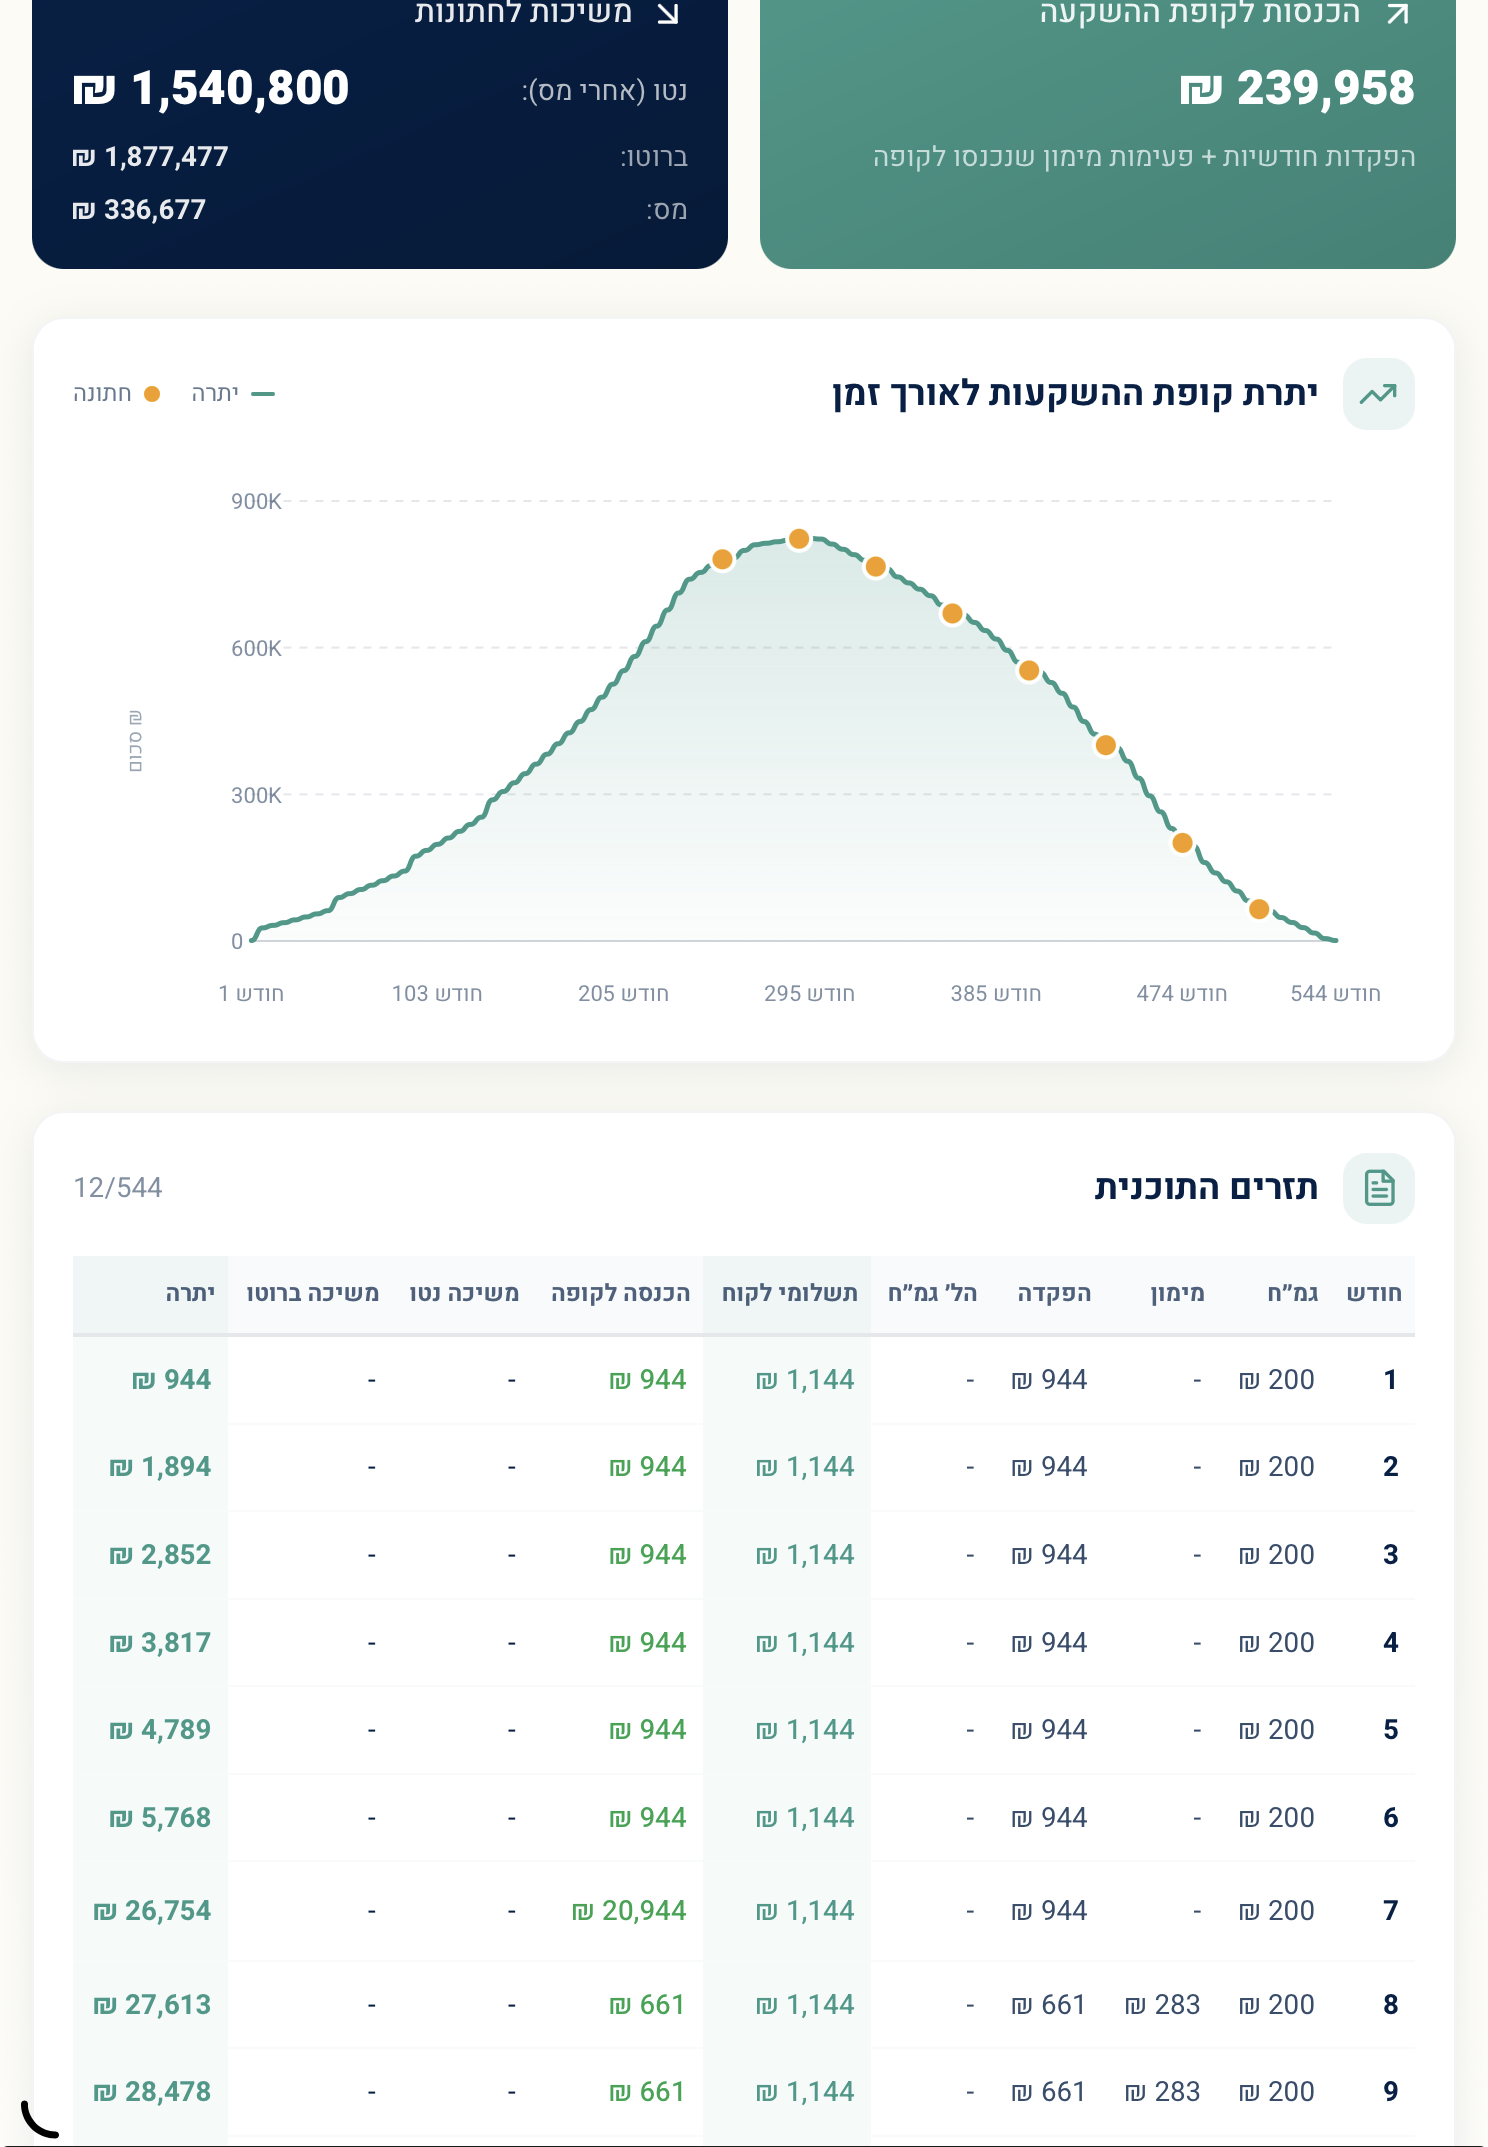Viewport: 1488px width, 2147px height.
Task: Click the green יתרה legend line marker
Action: point(263,394)
